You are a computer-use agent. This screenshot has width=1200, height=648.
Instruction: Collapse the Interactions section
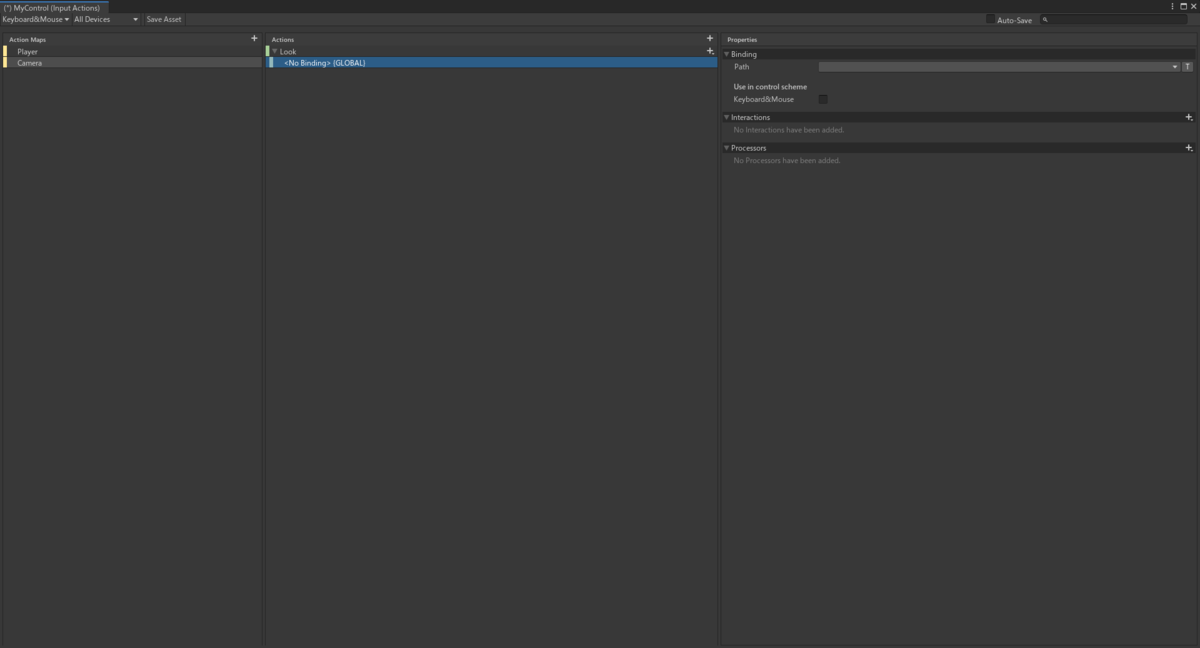727,117
